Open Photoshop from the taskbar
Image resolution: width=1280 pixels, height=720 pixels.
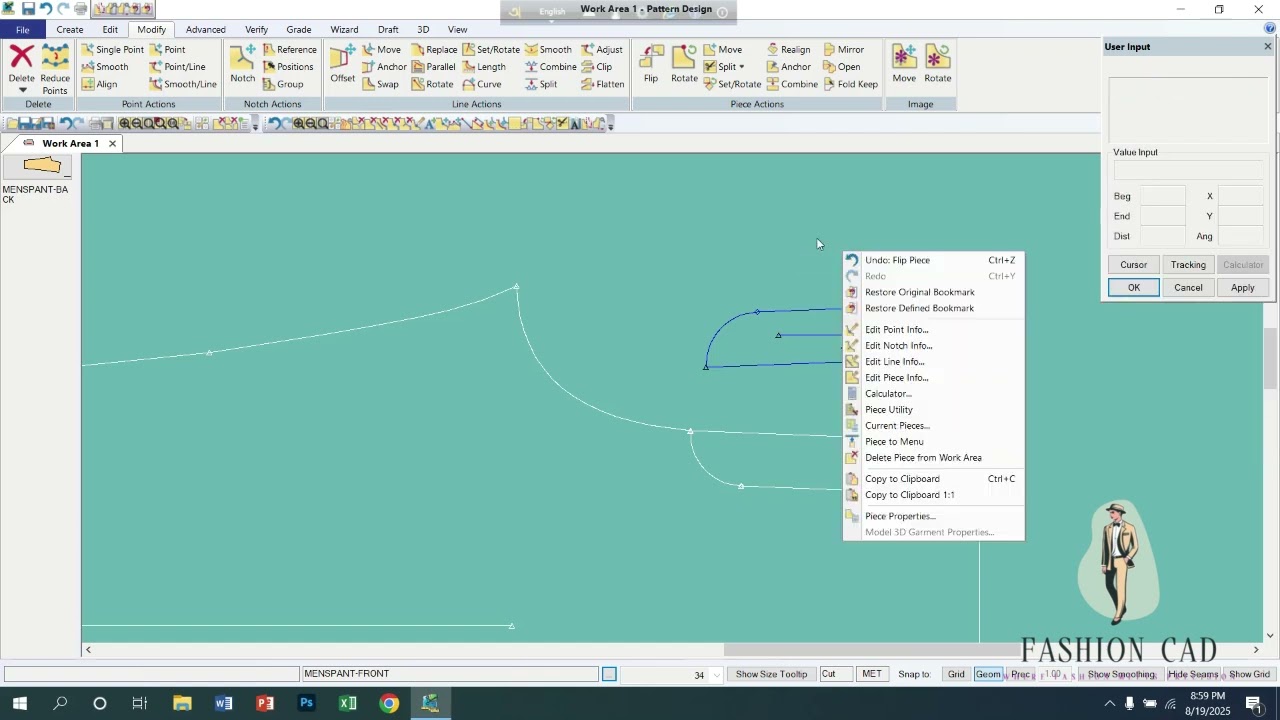pyautogui.click(x=306, y=704)
